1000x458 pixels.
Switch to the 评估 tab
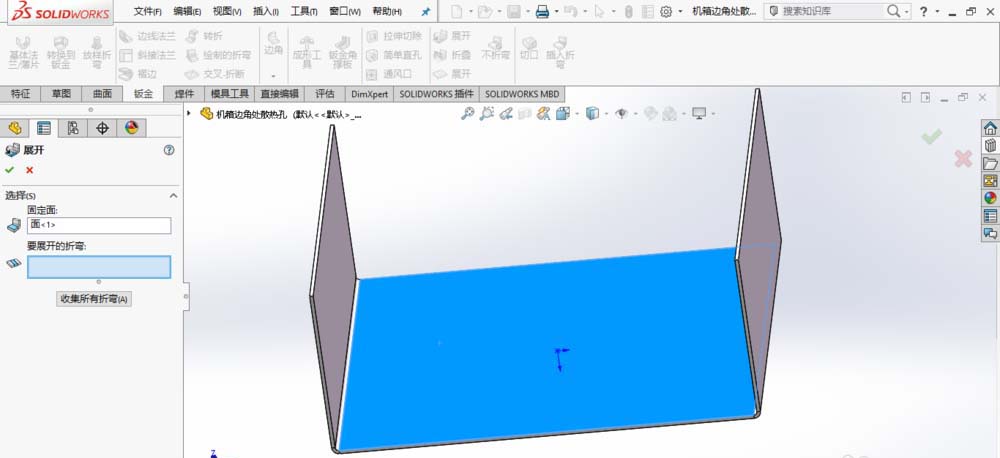[x=325, y=94]
